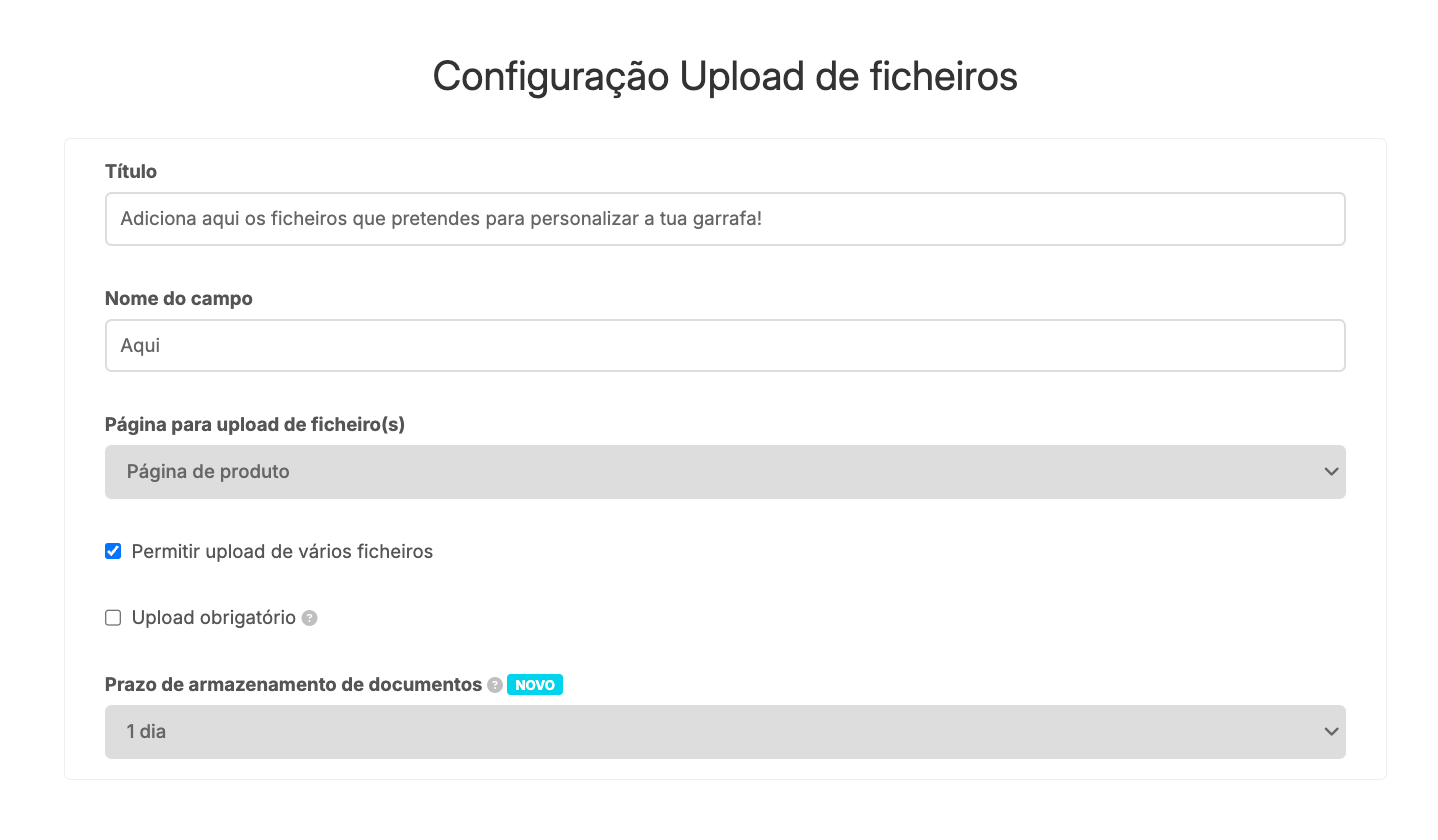Click the help icon beside Upload obrigatório
This screenshot has width=1438, height=840.
click(x=310, y=617)
